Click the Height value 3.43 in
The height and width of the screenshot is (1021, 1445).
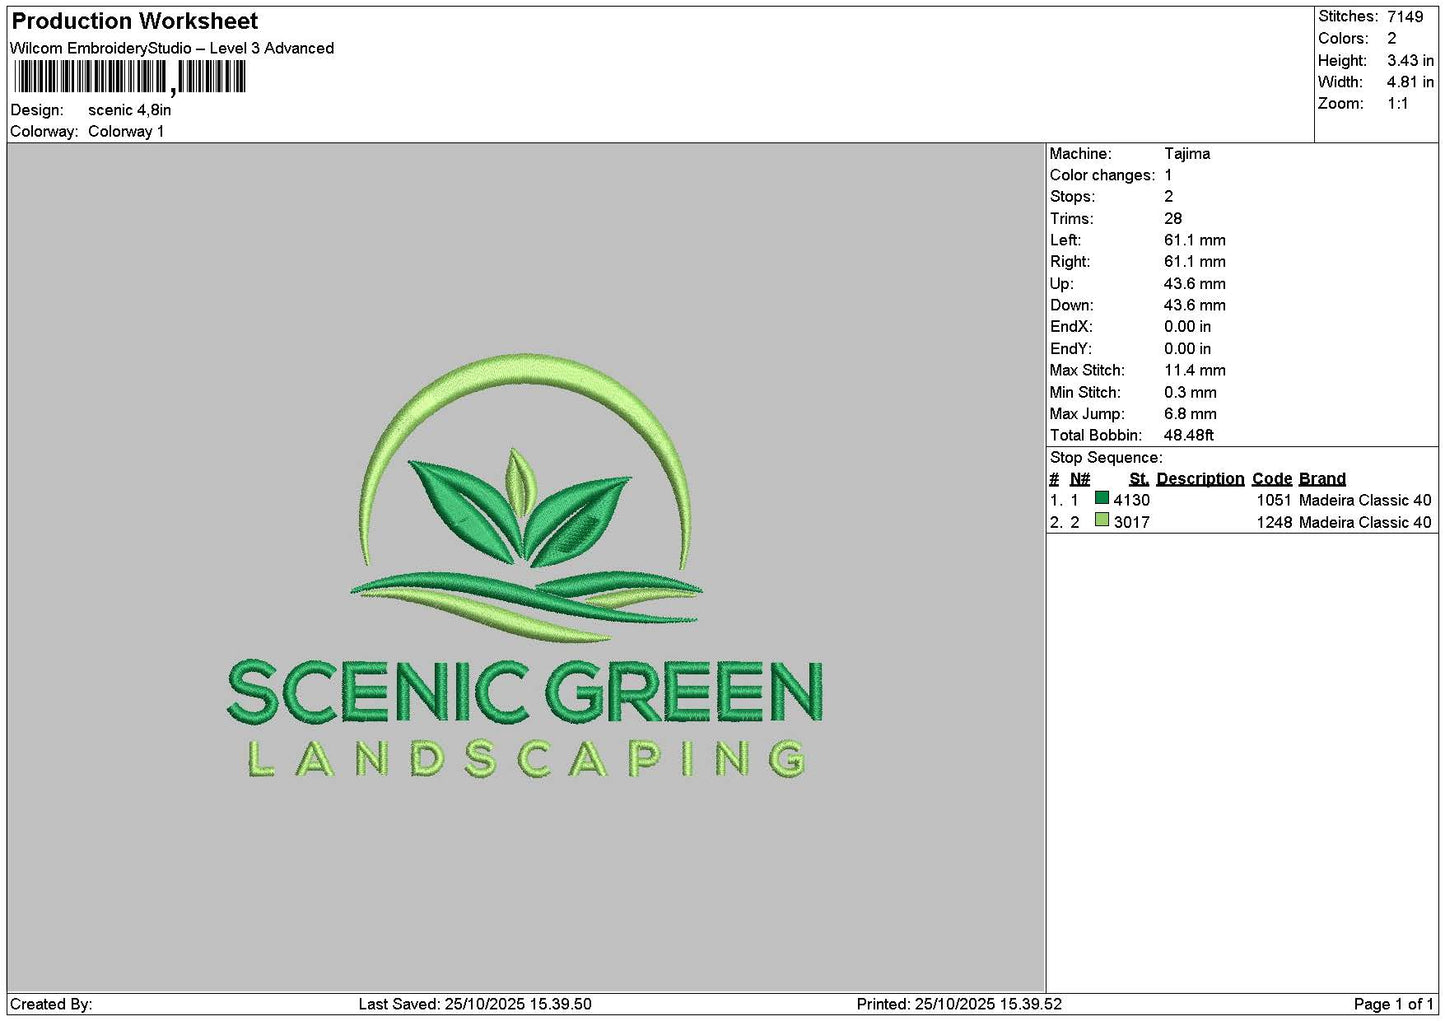coord(1410,60)
